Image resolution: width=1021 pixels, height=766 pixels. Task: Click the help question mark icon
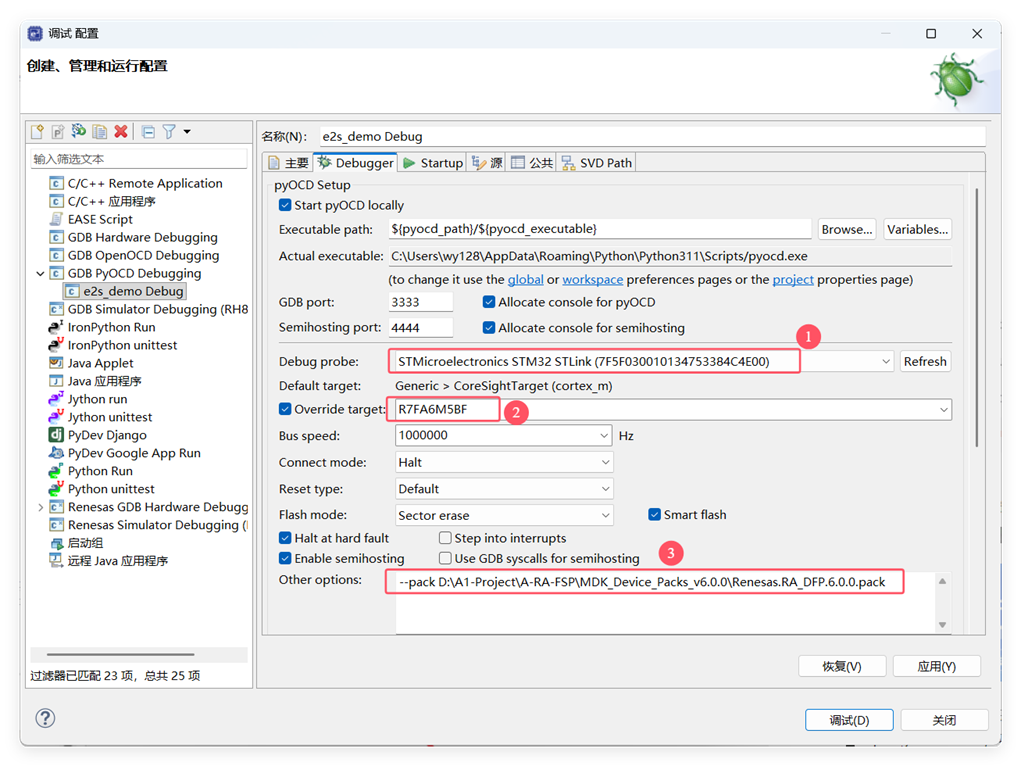point(45,718)
